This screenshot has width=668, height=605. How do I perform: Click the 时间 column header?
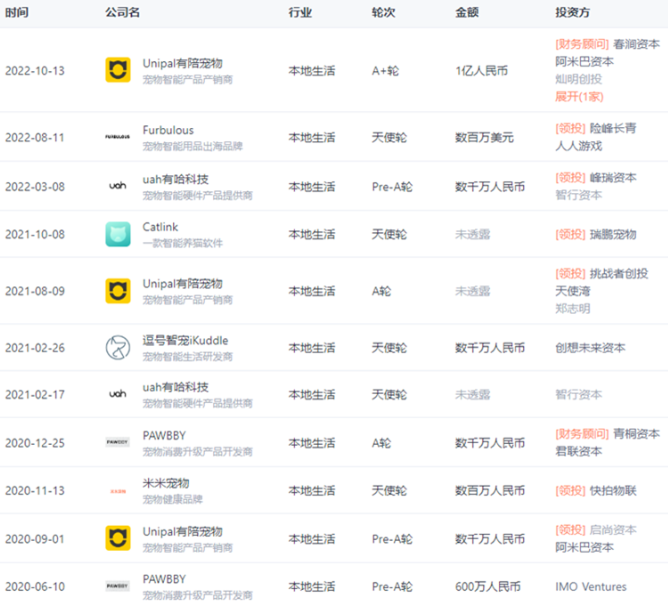tap(17, 12)
